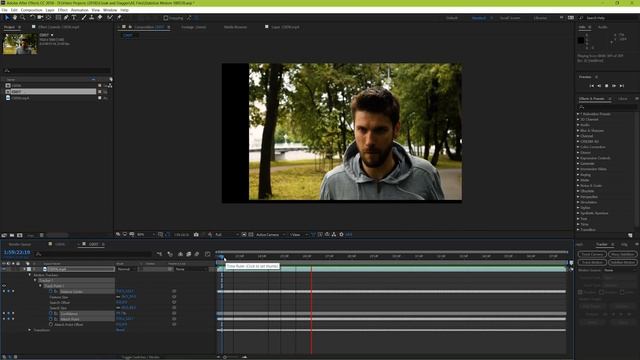The height and width of the screenshot is (360, 640).
Task: Create a new folder in Project panel
Action: coord(12,235)
